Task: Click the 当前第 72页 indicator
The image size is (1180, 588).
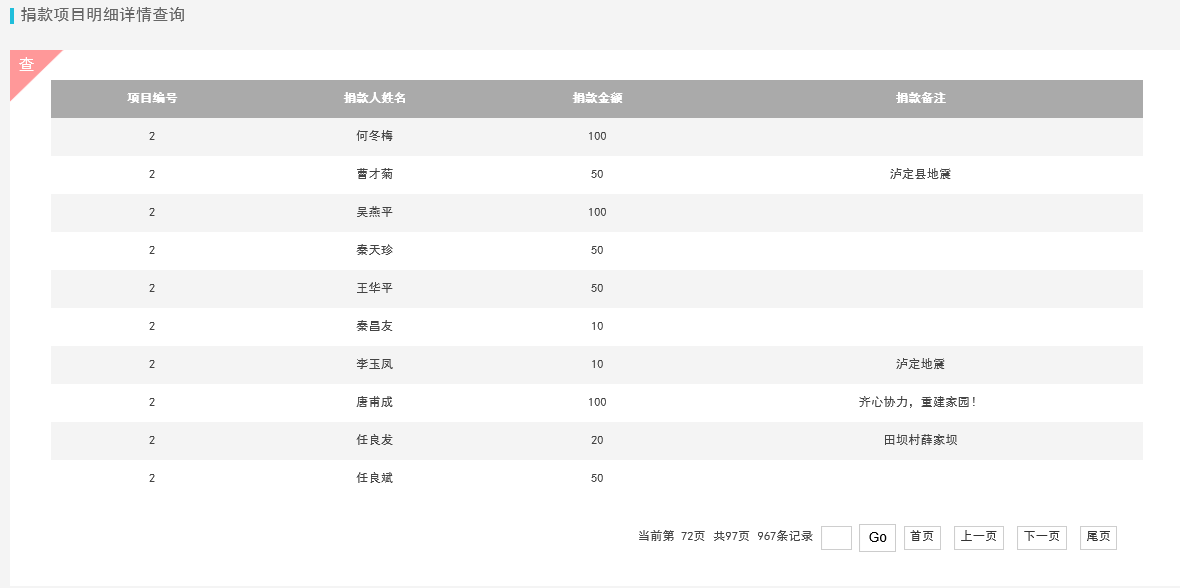Action: coord(671,536)
